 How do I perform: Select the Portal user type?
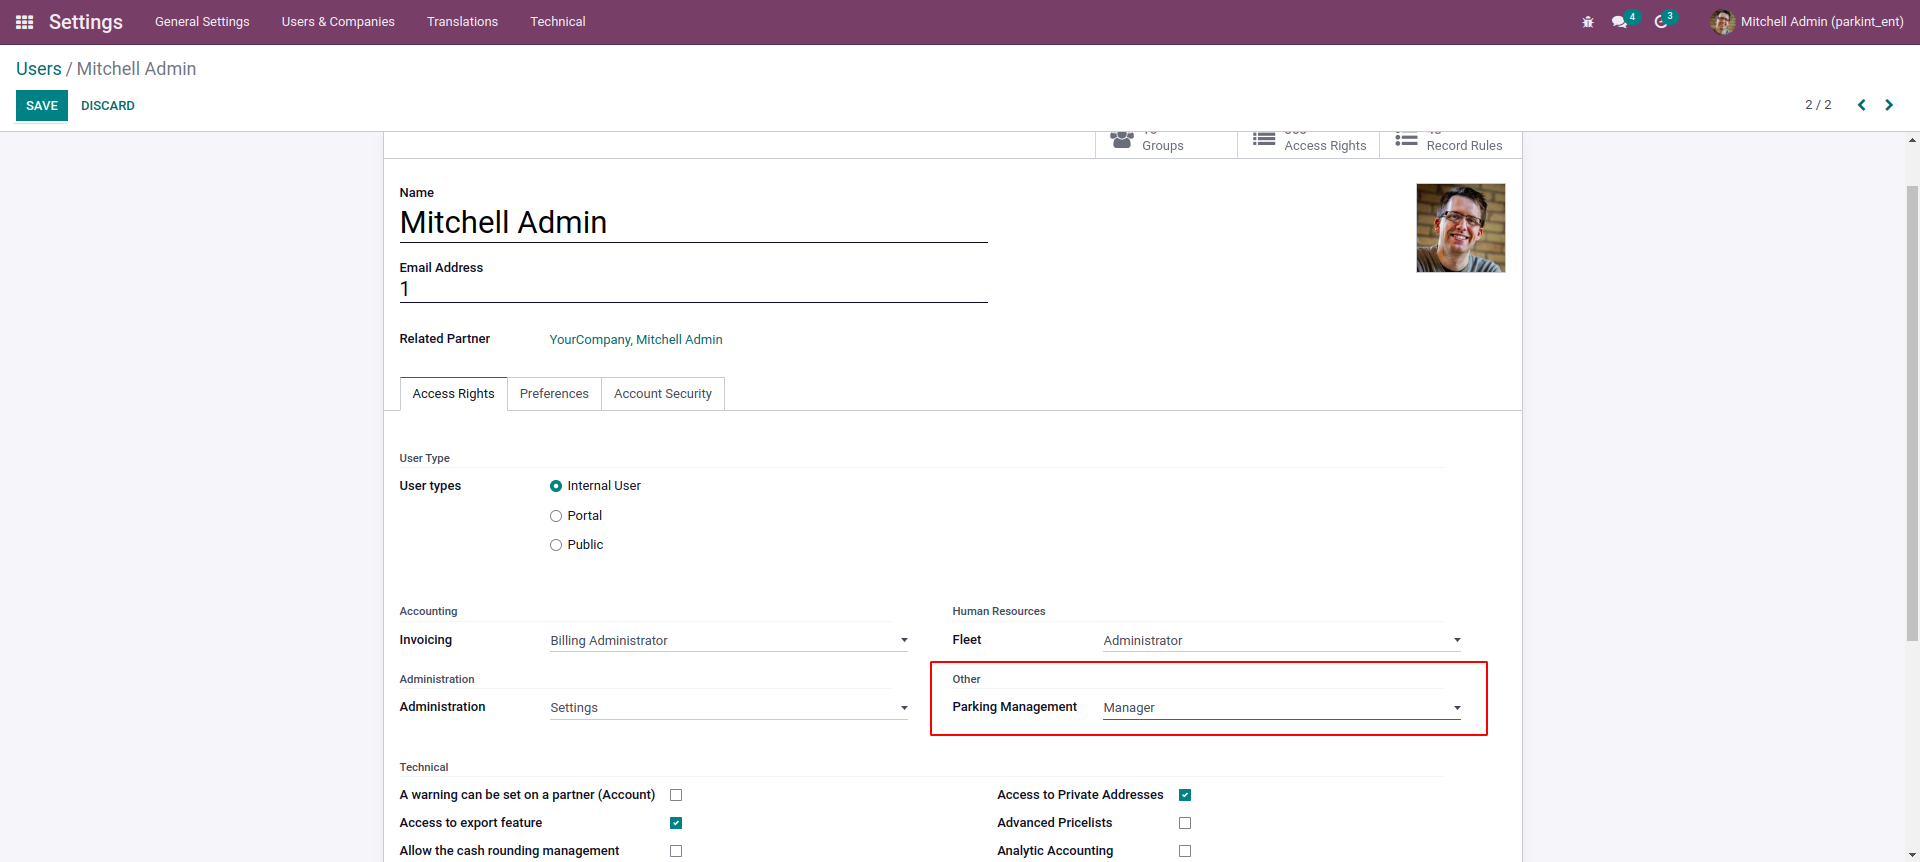(x=556, y=516)
